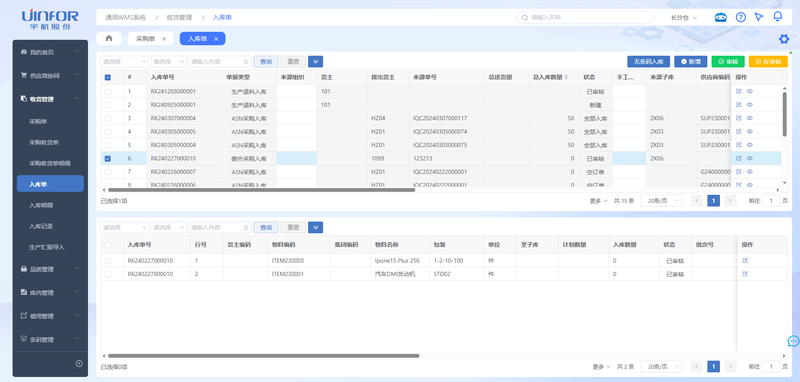Image resolution: width=800 pixels, height=382 pixels.
Task: Click edit icon for row RK240305000005
Action: coord(738,131)
